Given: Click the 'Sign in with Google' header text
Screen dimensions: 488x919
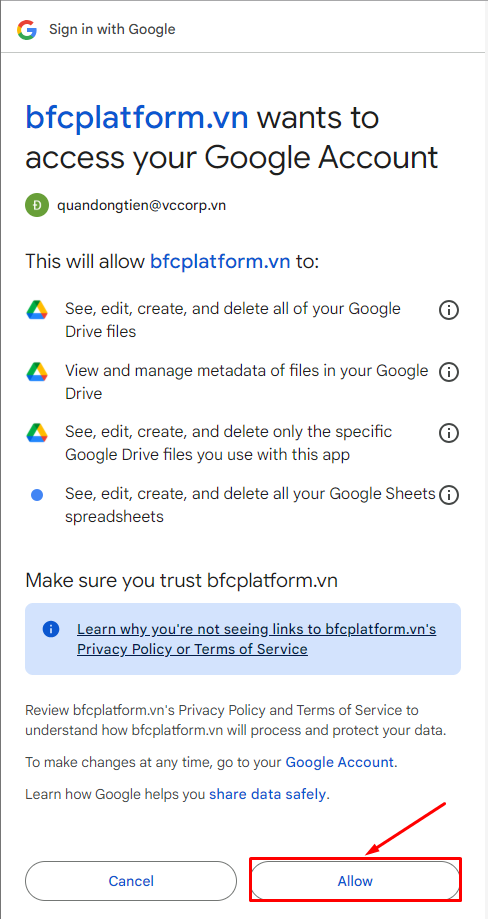Looking at the screenshot, I should [x=112, y=29].
